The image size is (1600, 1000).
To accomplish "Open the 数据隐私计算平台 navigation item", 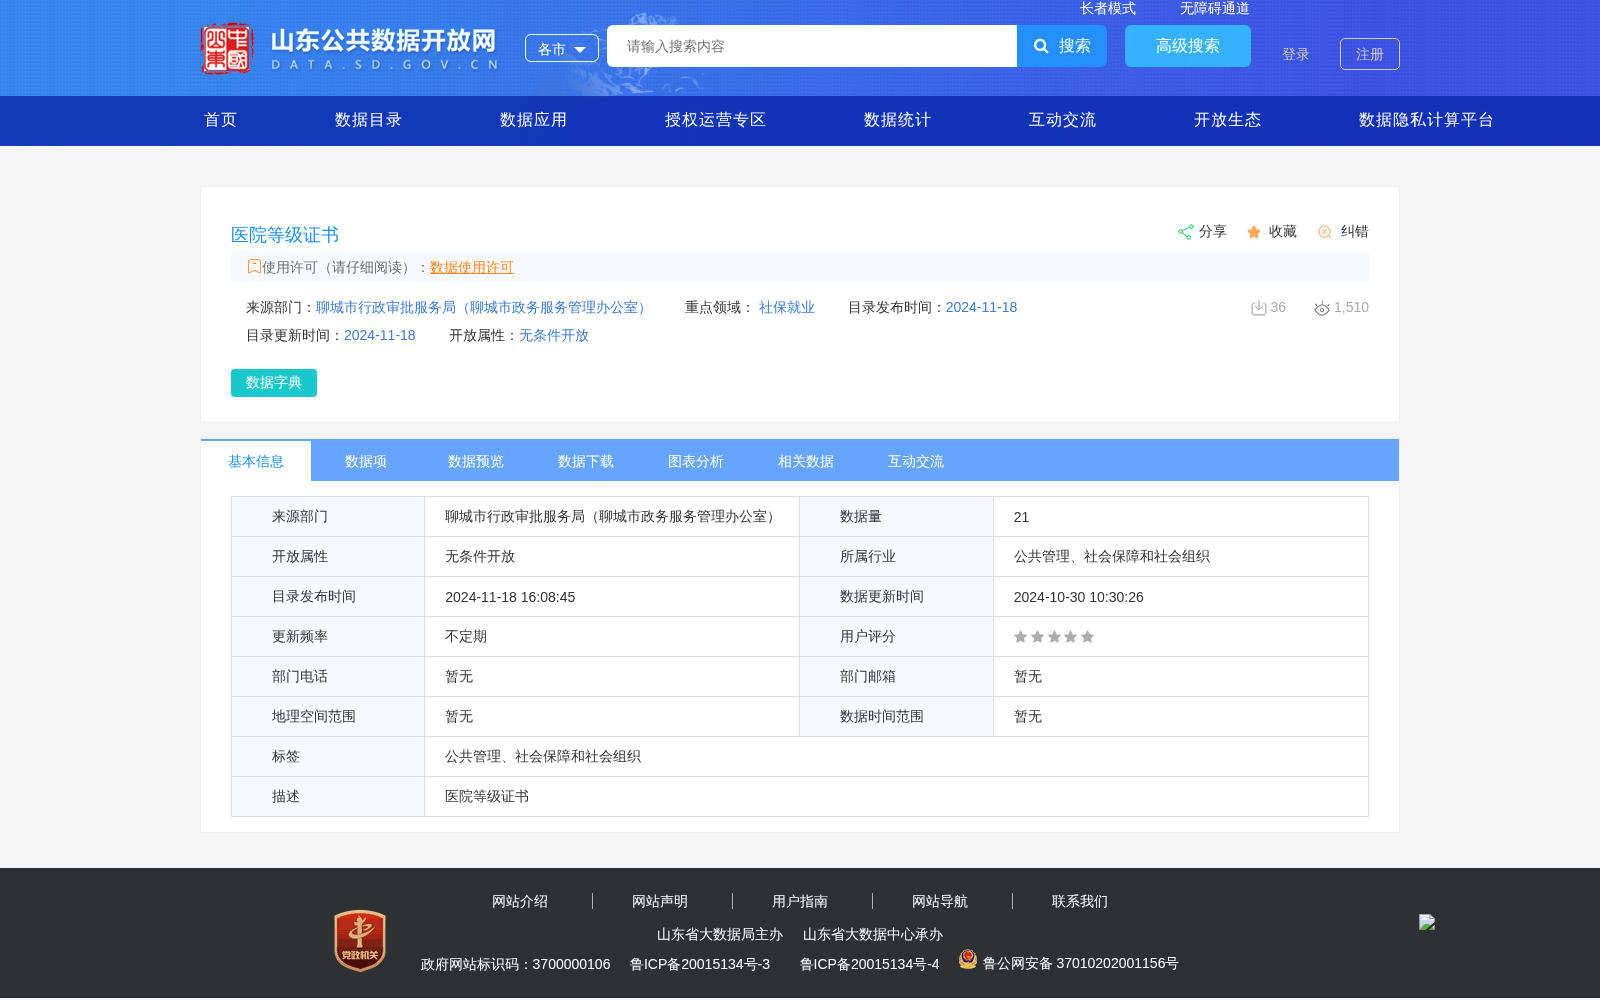I will click(1426, 120).
